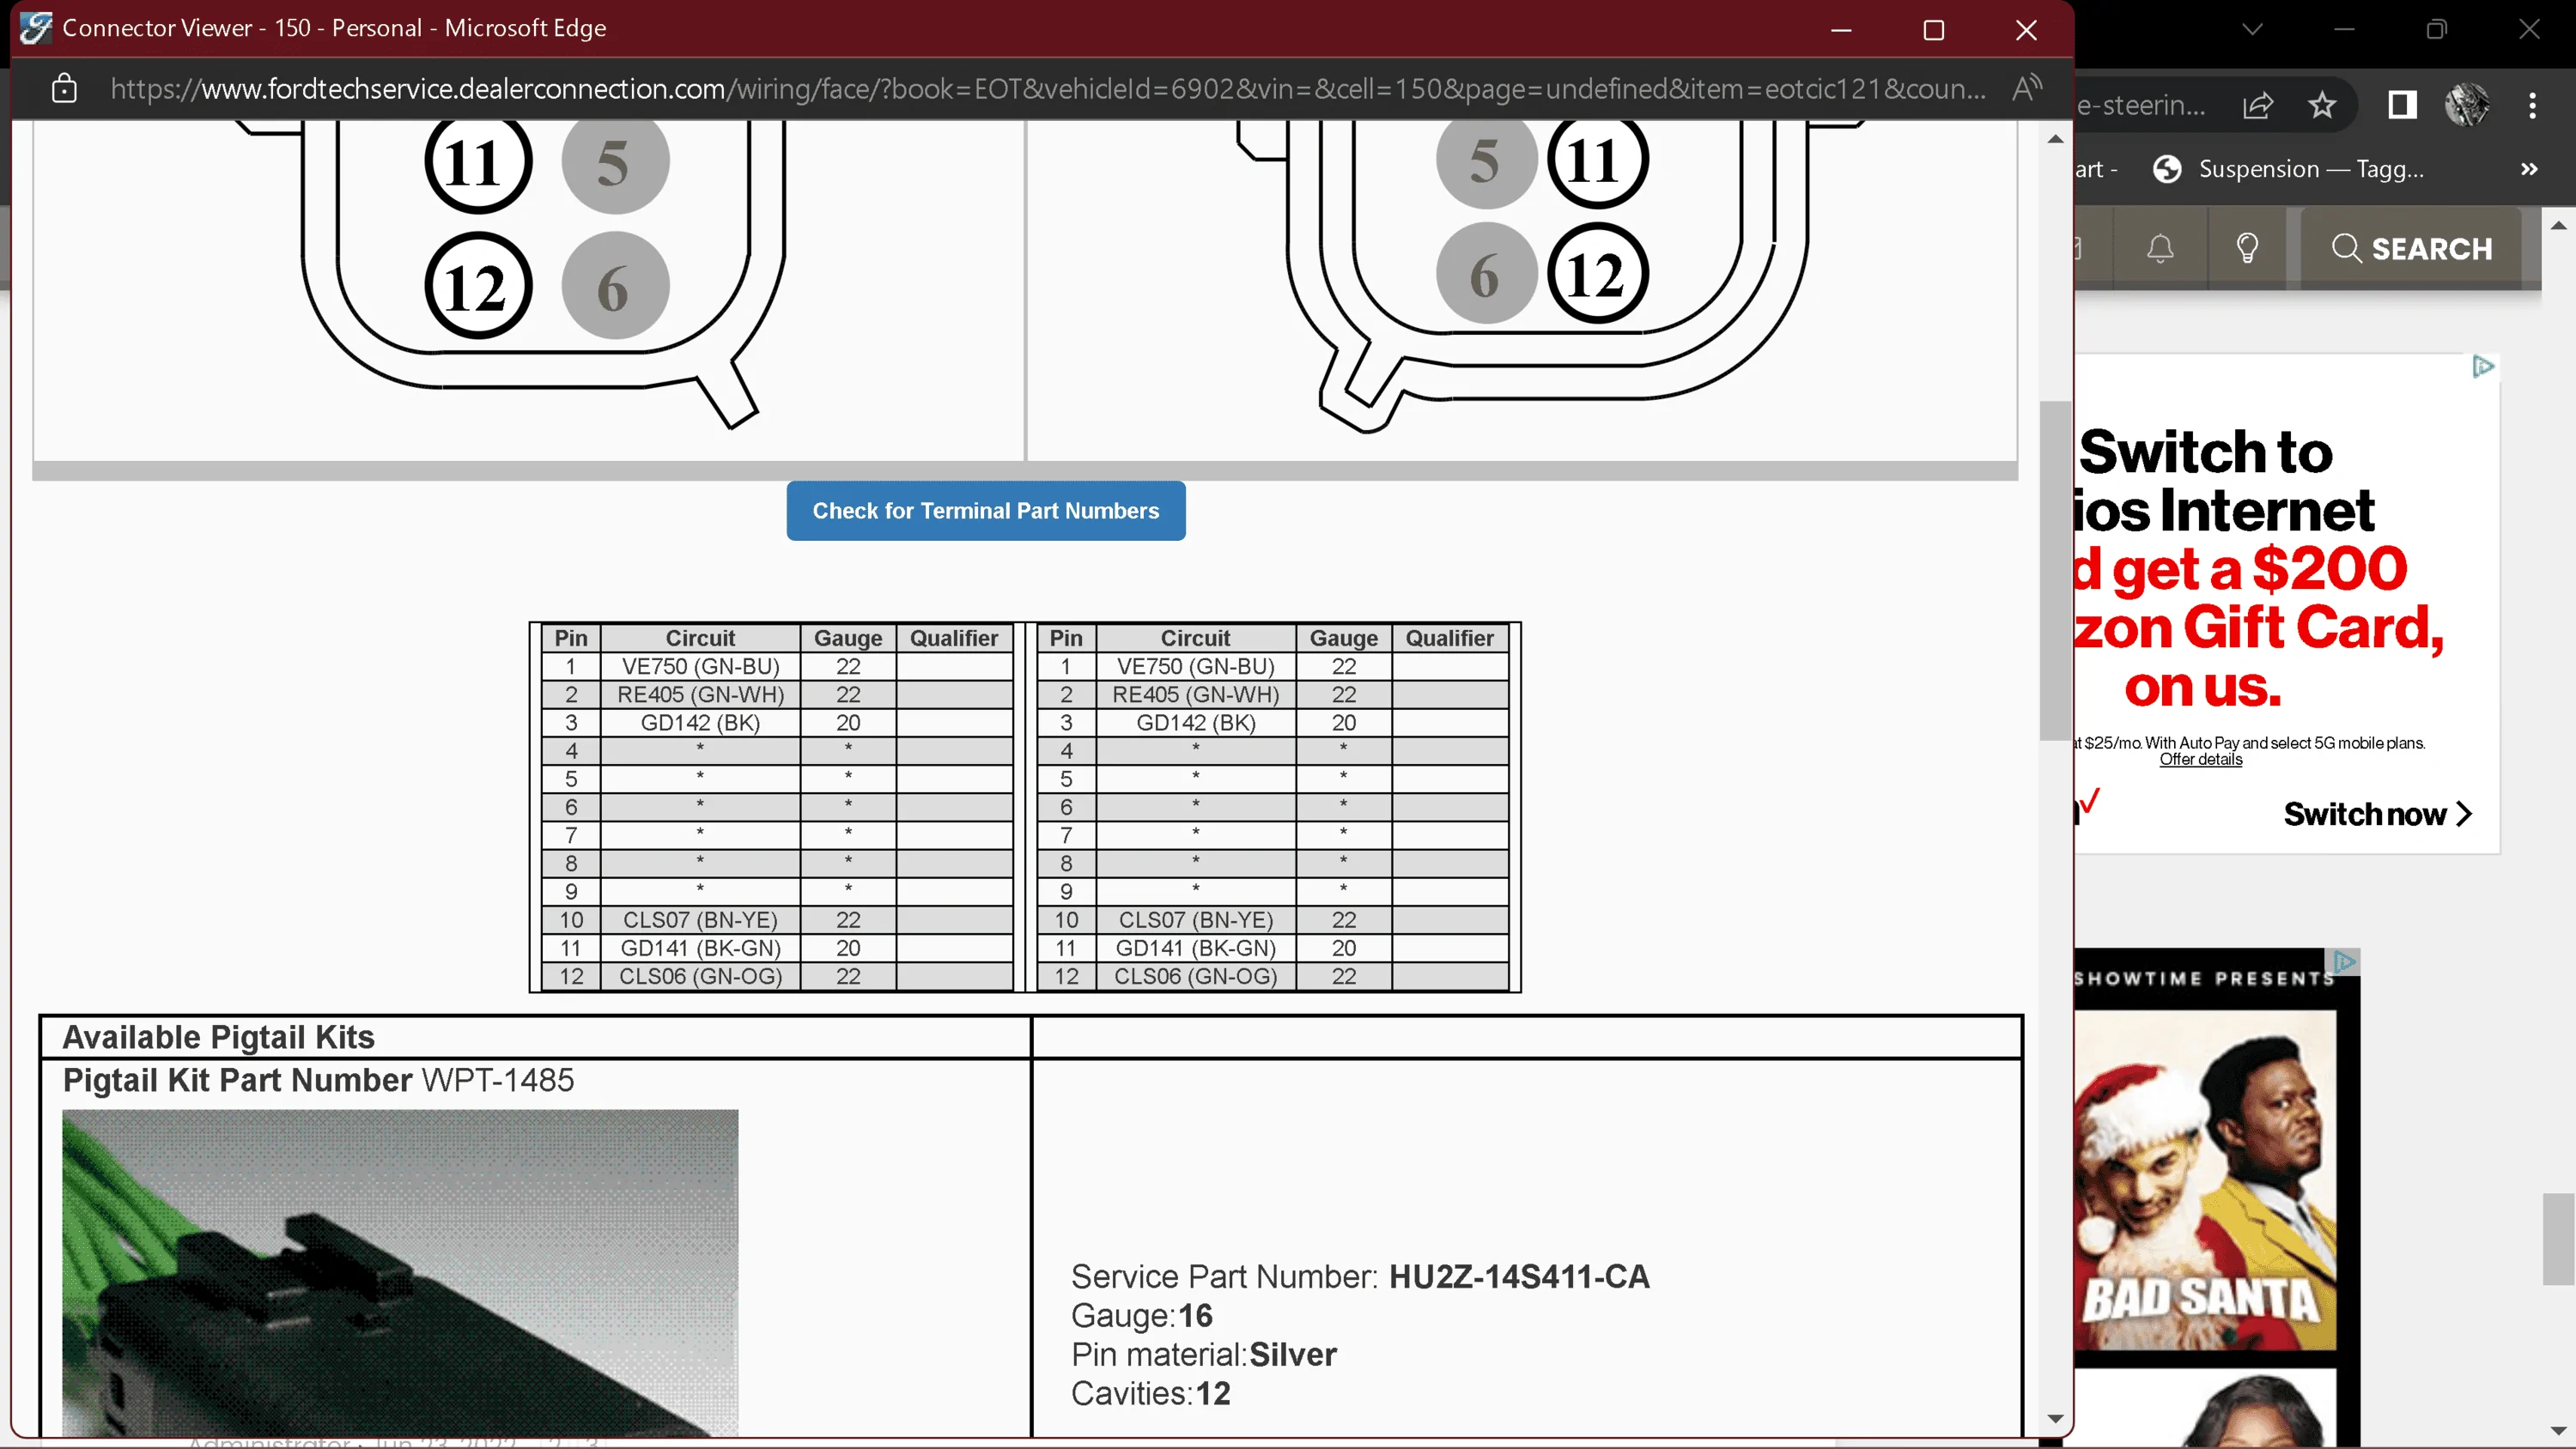Click ad choices icon on Showtime ad
The height and width of the screenshot is (1449, 2576).
pyautogui.click(x=2345, y=962)
